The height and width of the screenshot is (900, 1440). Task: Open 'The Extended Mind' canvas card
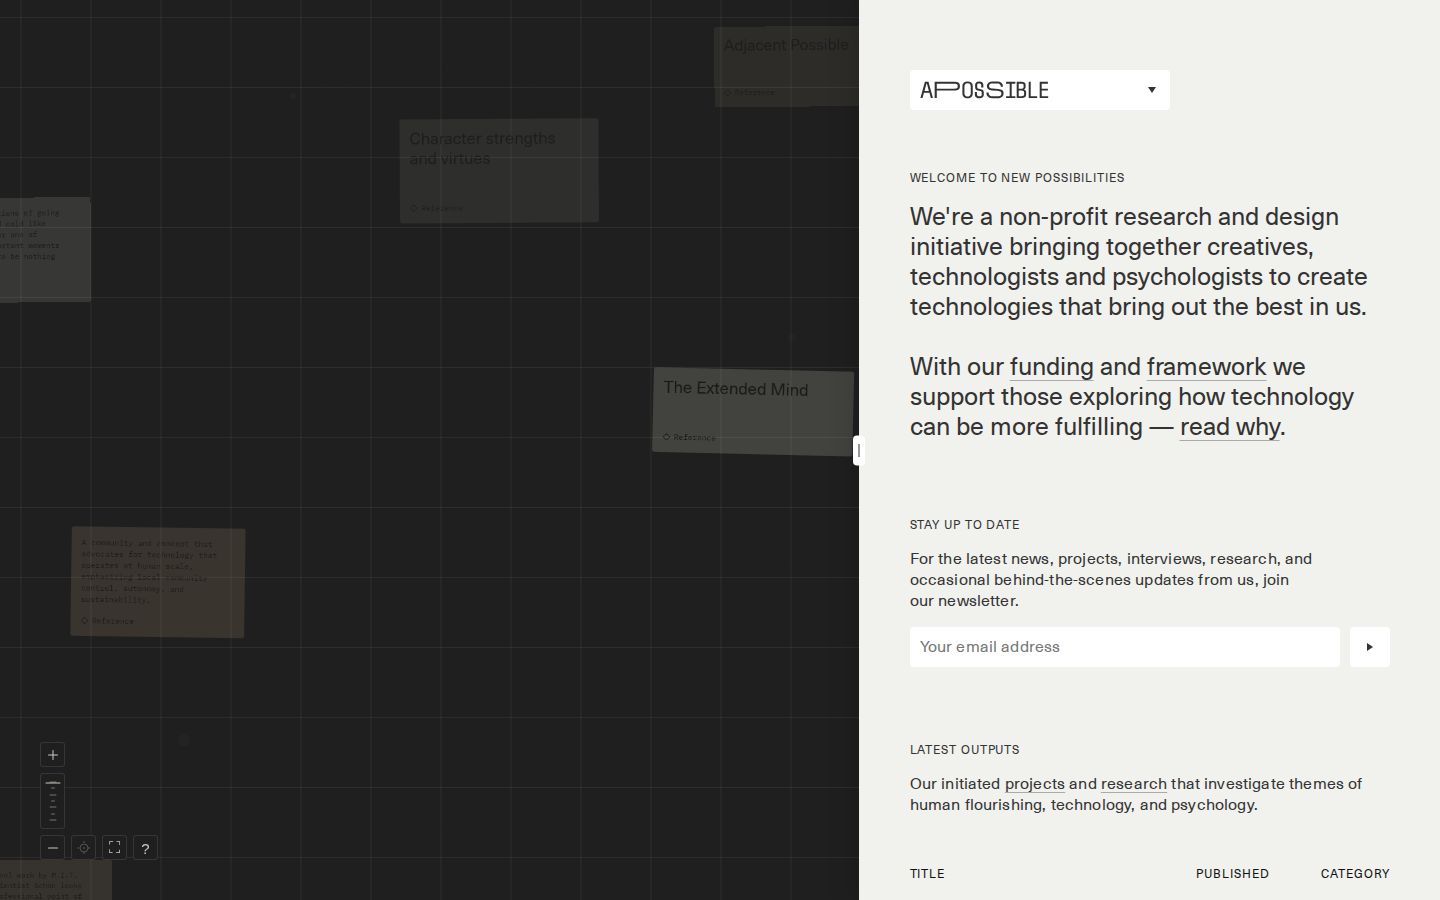click(x=753, y=412)
